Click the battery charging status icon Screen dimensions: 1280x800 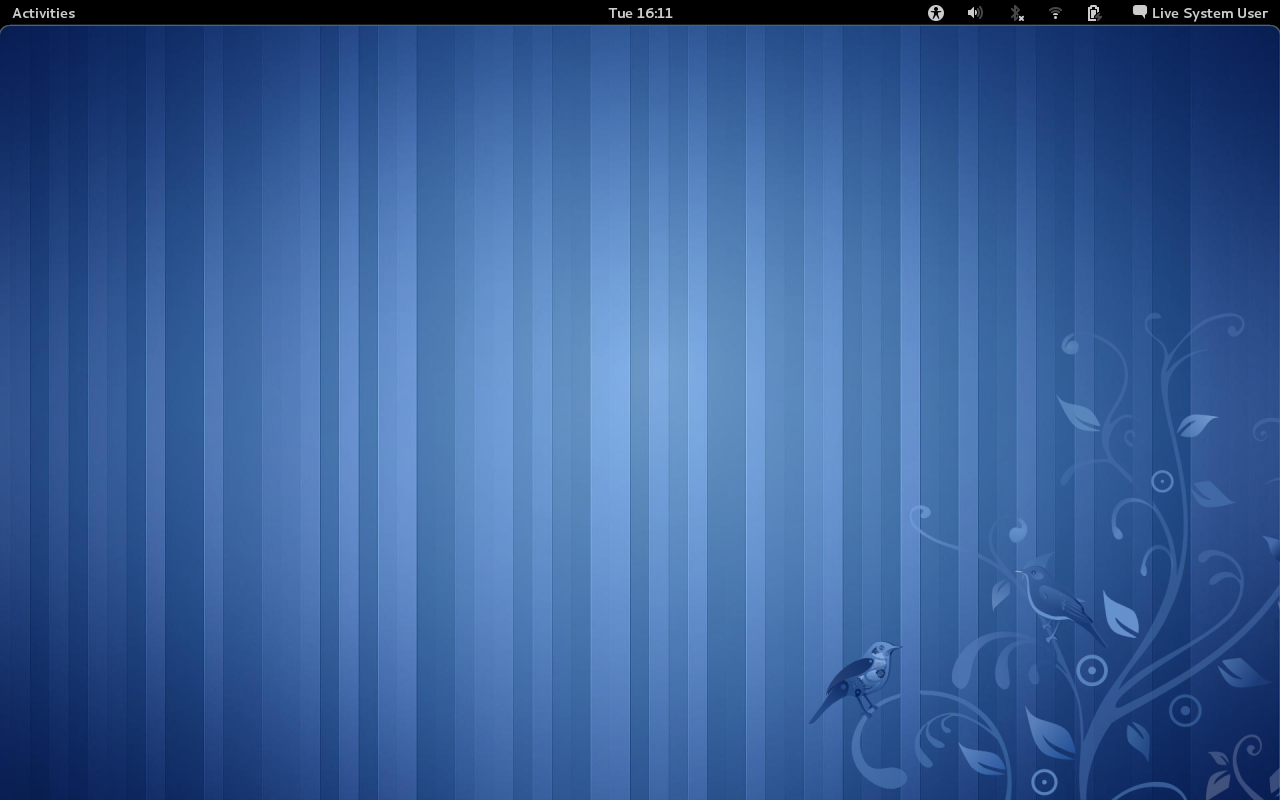click(x=1094, y=13)
